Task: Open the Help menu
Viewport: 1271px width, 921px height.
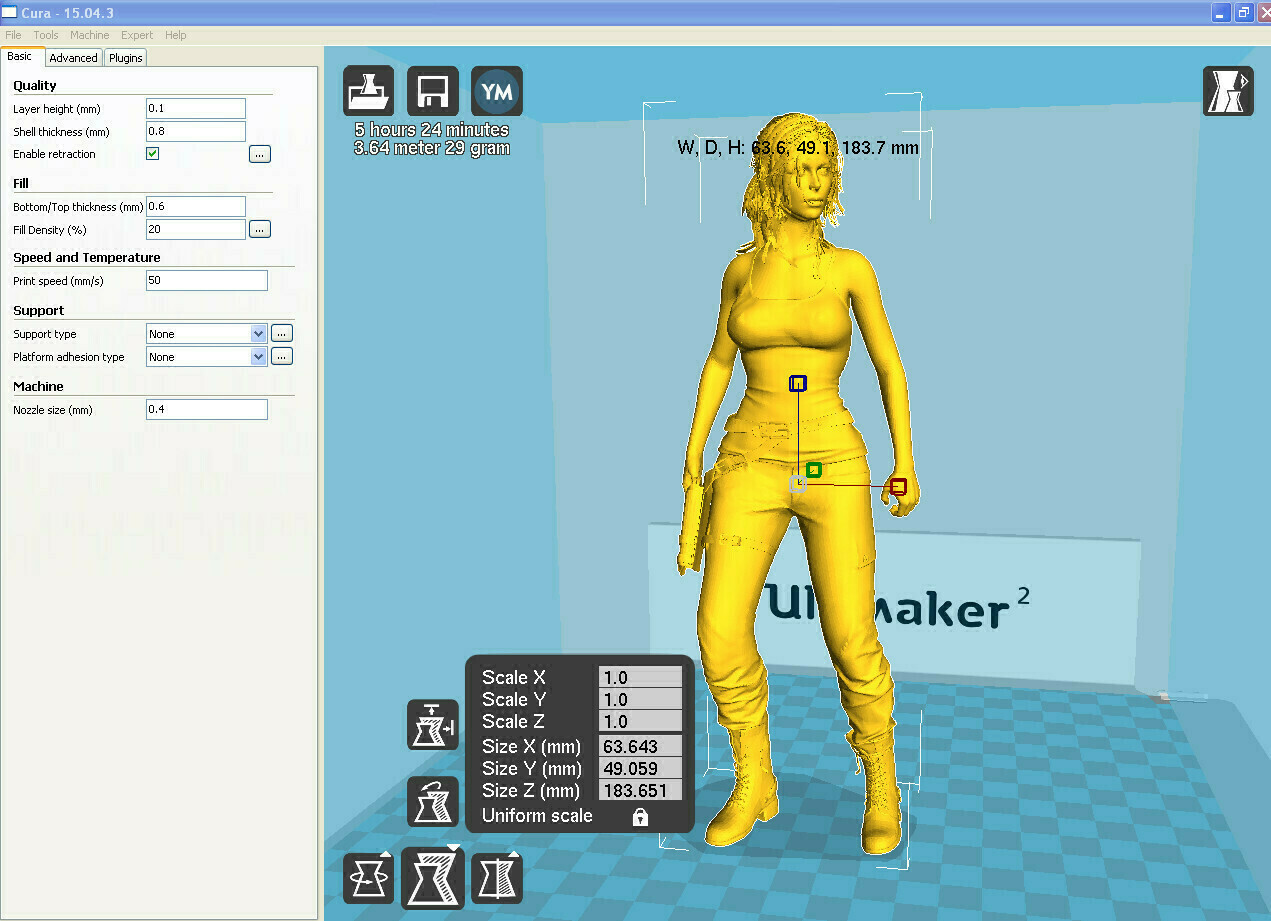Action: click(176, 35)
